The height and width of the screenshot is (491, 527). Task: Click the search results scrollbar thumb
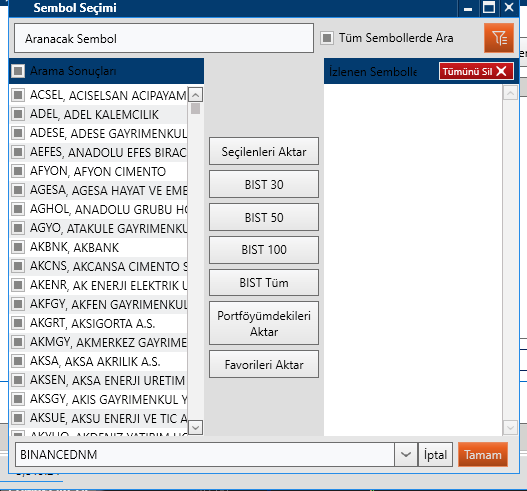click(x=195, y=109)
